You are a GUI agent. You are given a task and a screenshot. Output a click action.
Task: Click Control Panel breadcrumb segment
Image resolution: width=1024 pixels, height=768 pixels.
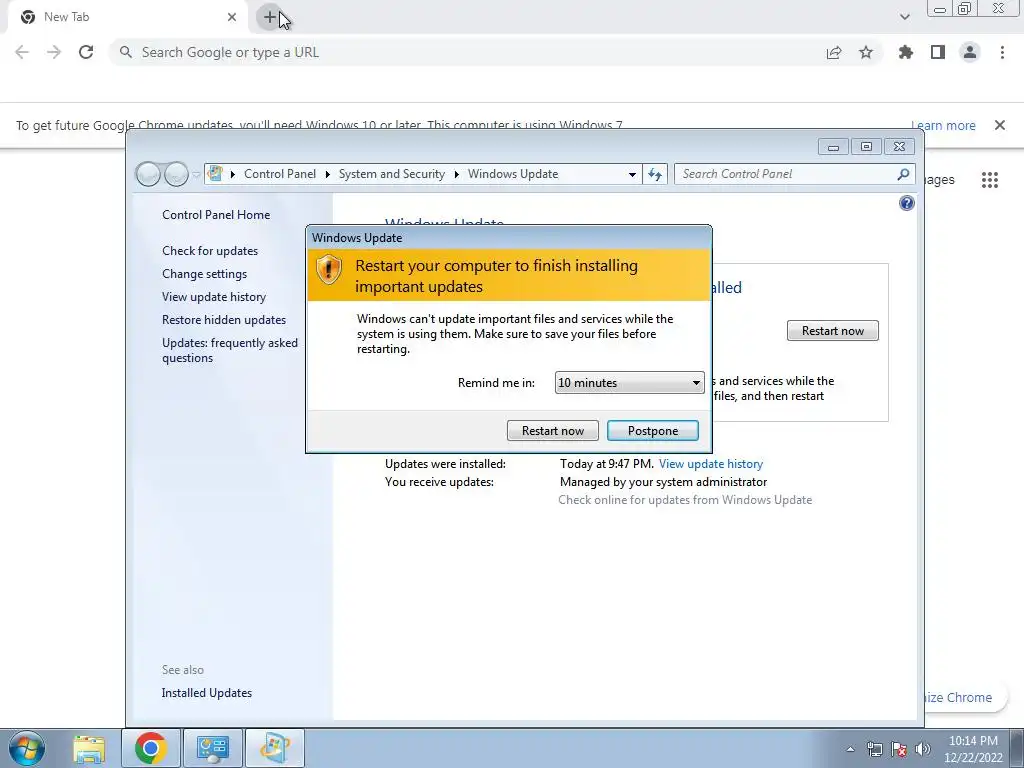280,174
